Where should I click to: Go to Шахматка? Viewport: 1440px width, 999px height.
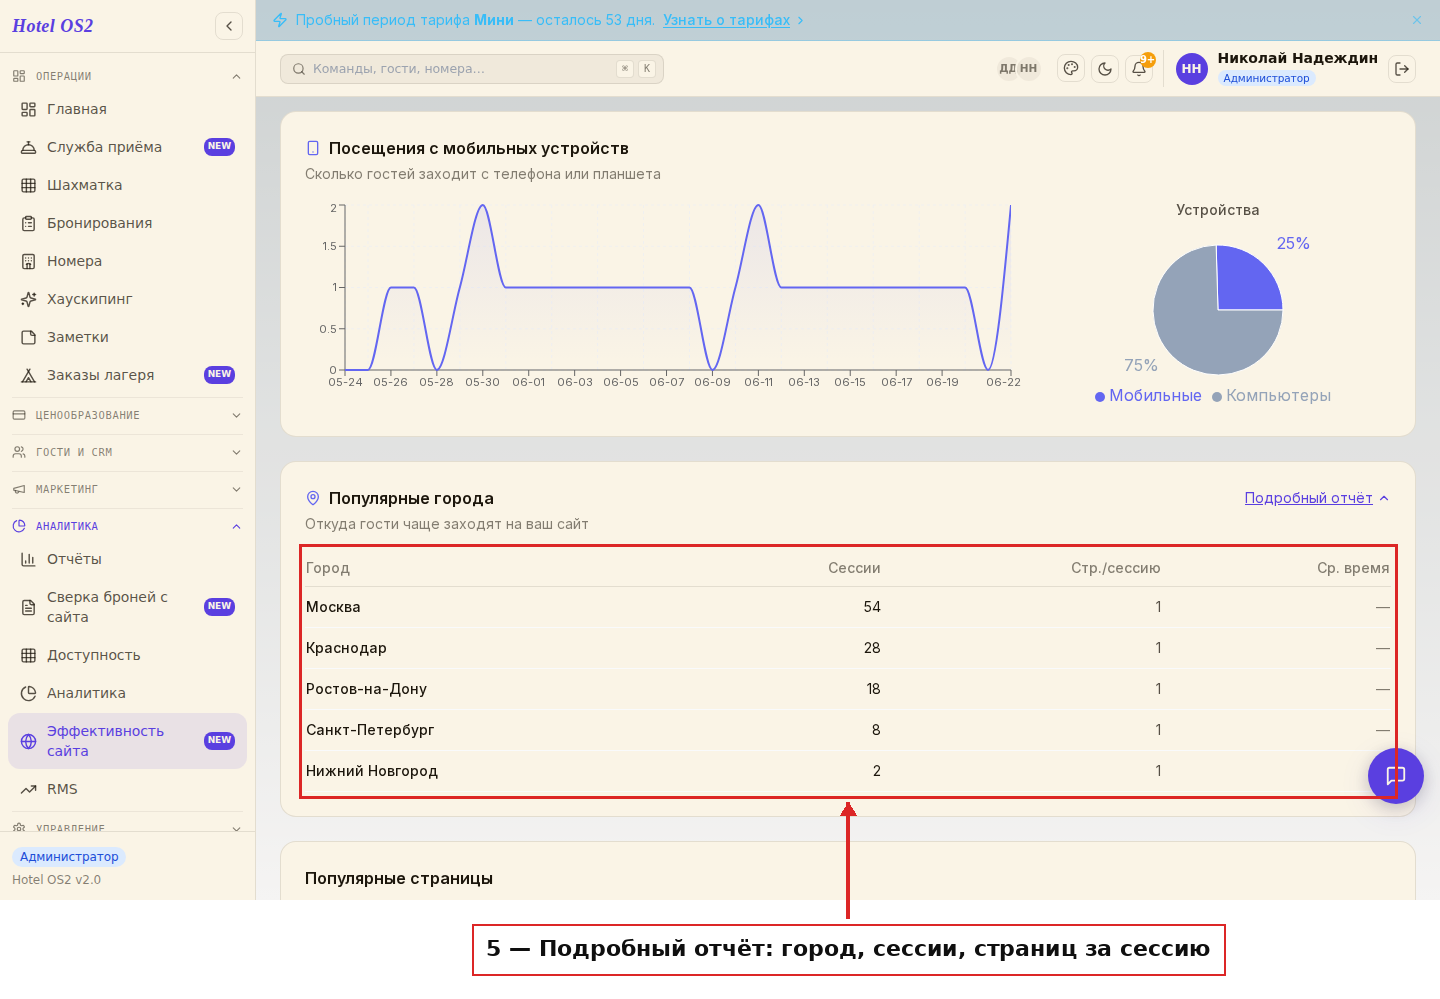(128, 185)
